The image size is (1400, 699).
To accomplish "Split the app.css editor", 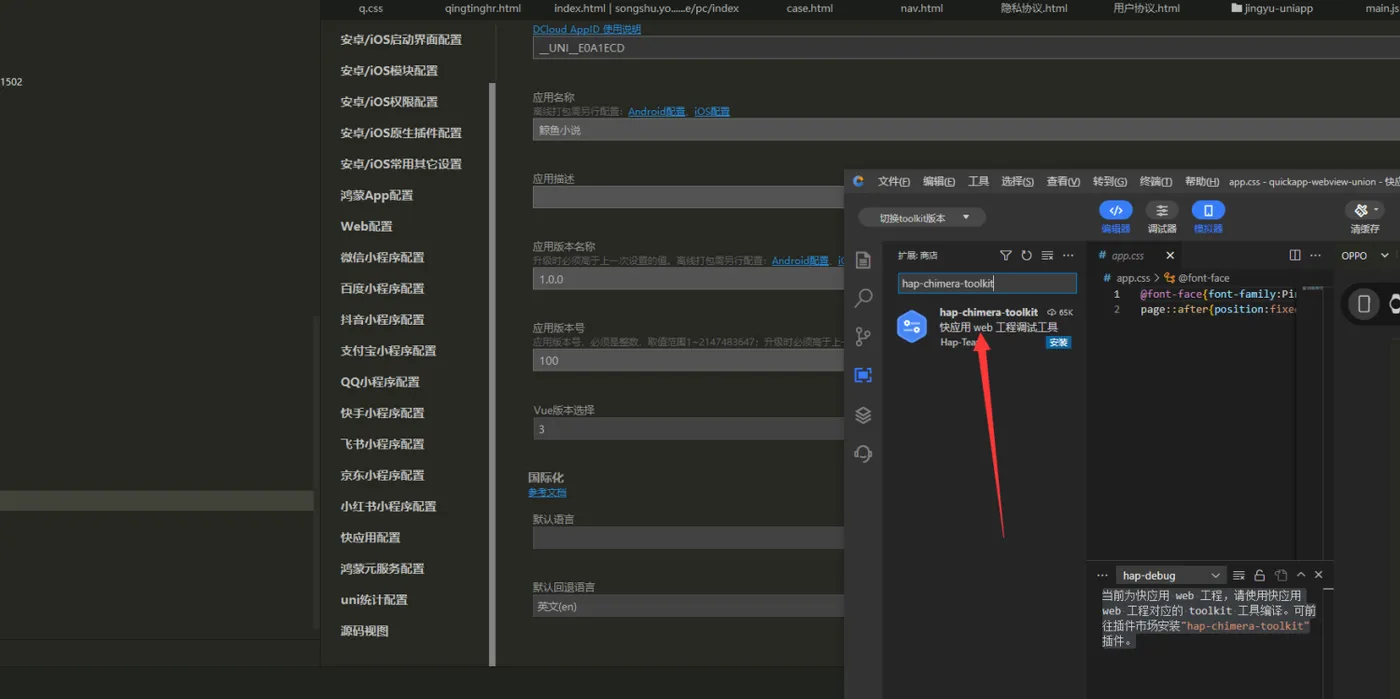I will (x=1295, y=256).
